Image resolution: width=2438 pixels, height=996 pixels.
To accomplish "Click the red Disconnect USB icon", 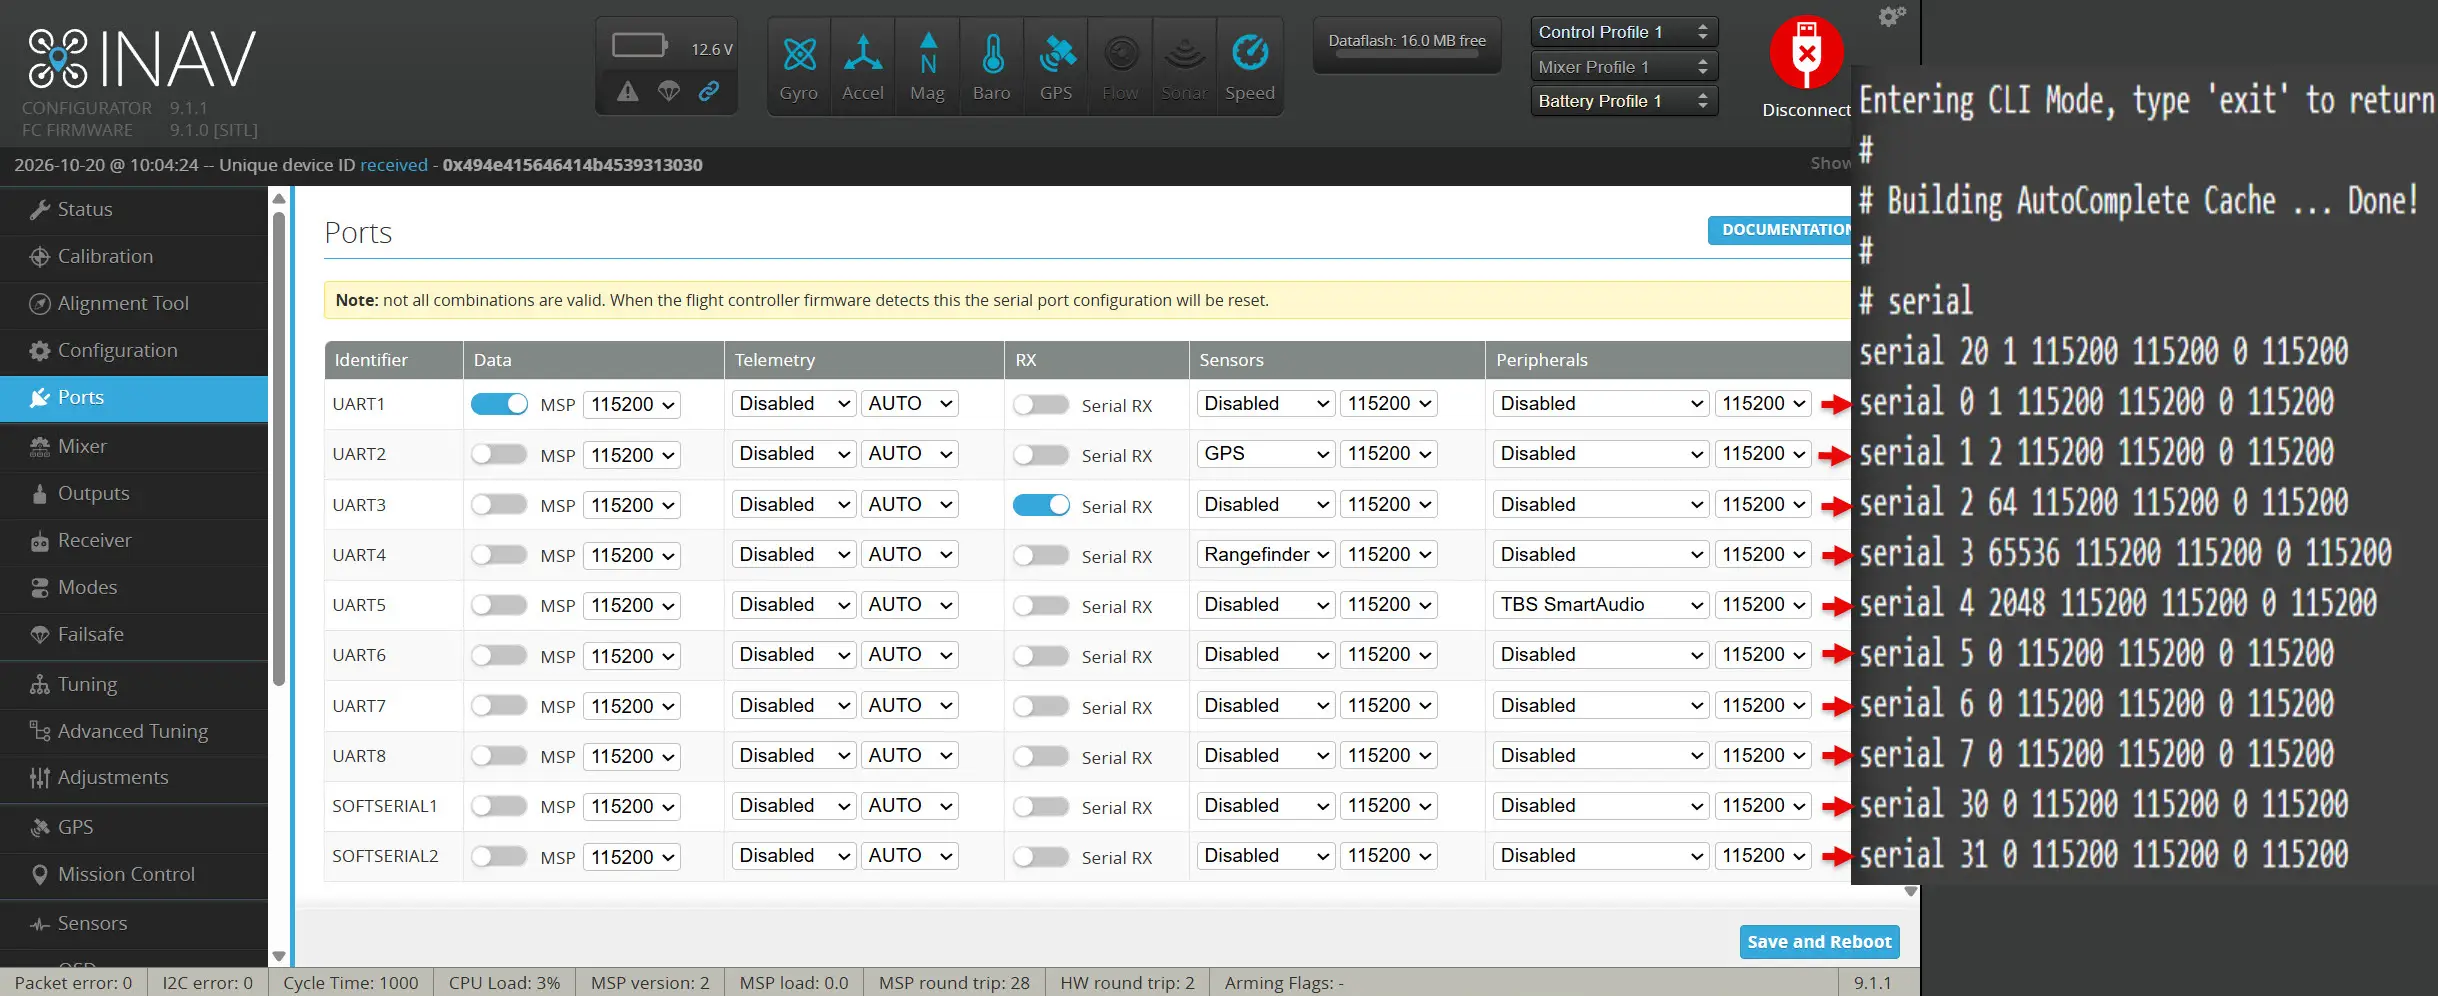I will coord(1806,53).
